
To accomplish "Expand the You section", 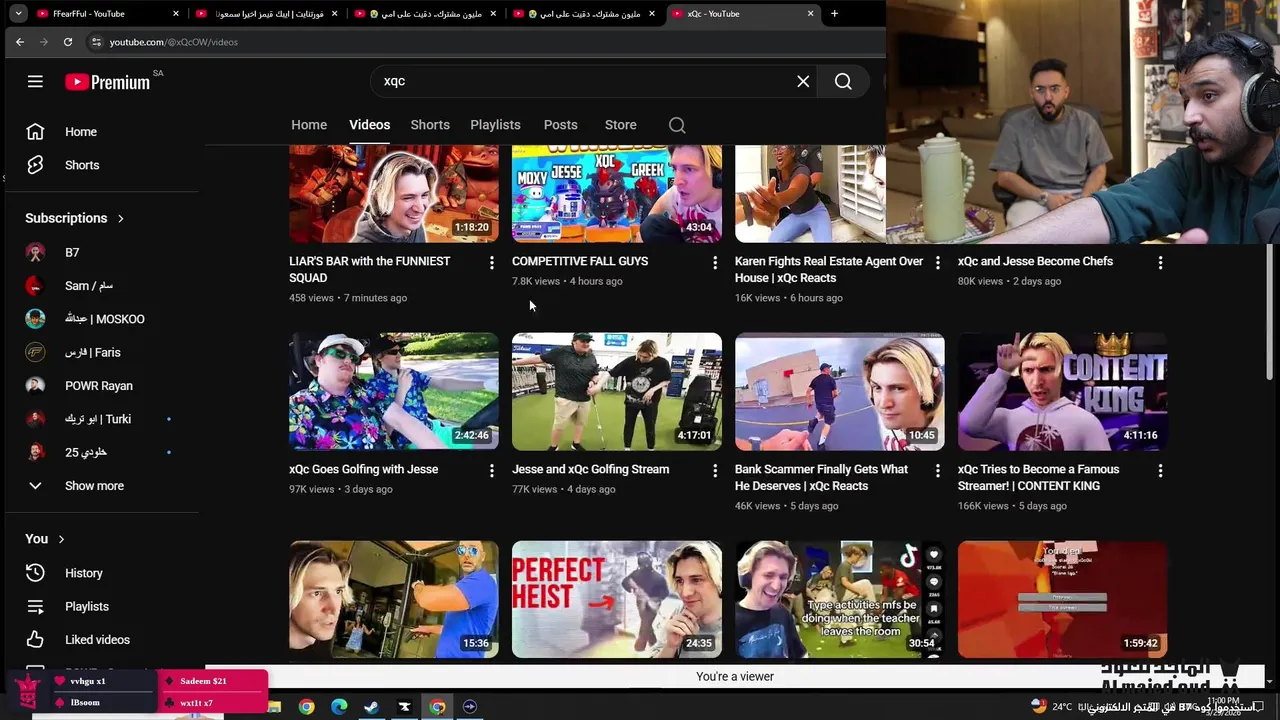I will (x=45, y=539).
